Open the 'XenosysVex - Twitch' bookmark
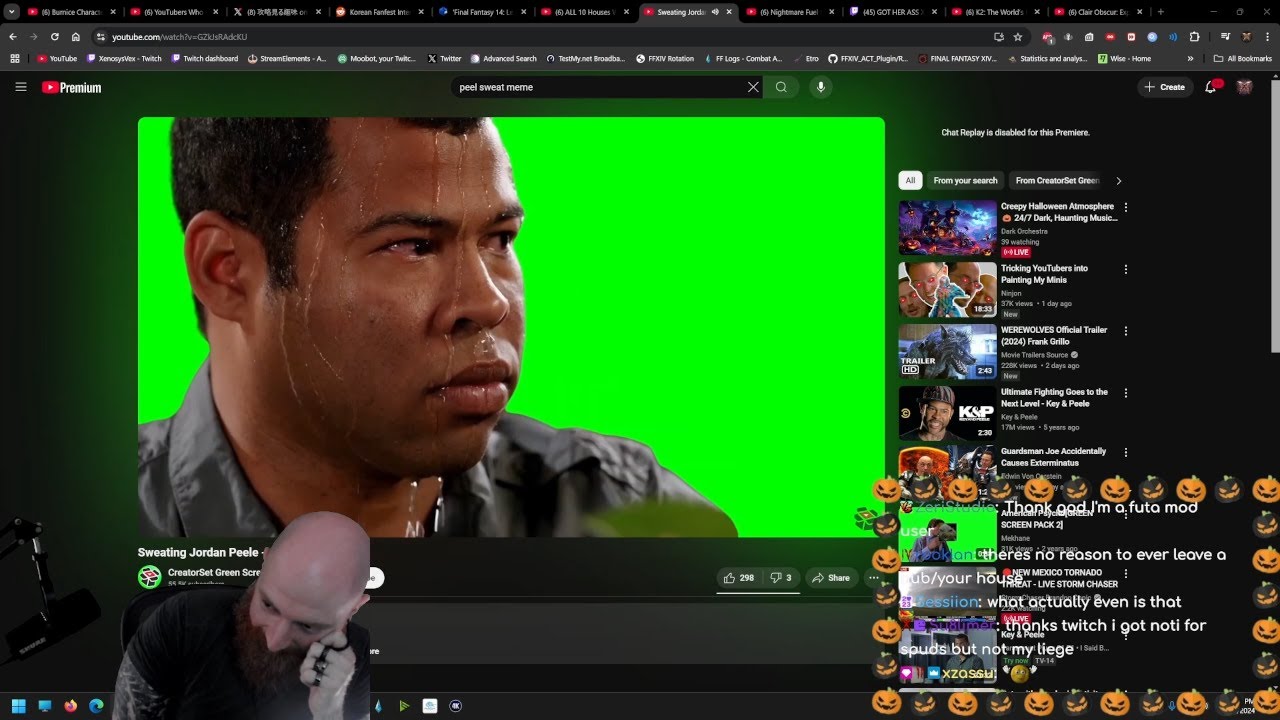Screen dimensions: 1280x720 pos(124,59)
